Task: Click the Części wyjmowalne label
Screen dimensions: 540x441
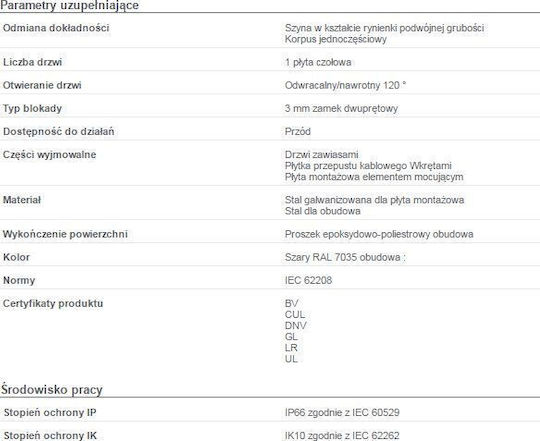Action: point(50,155)
